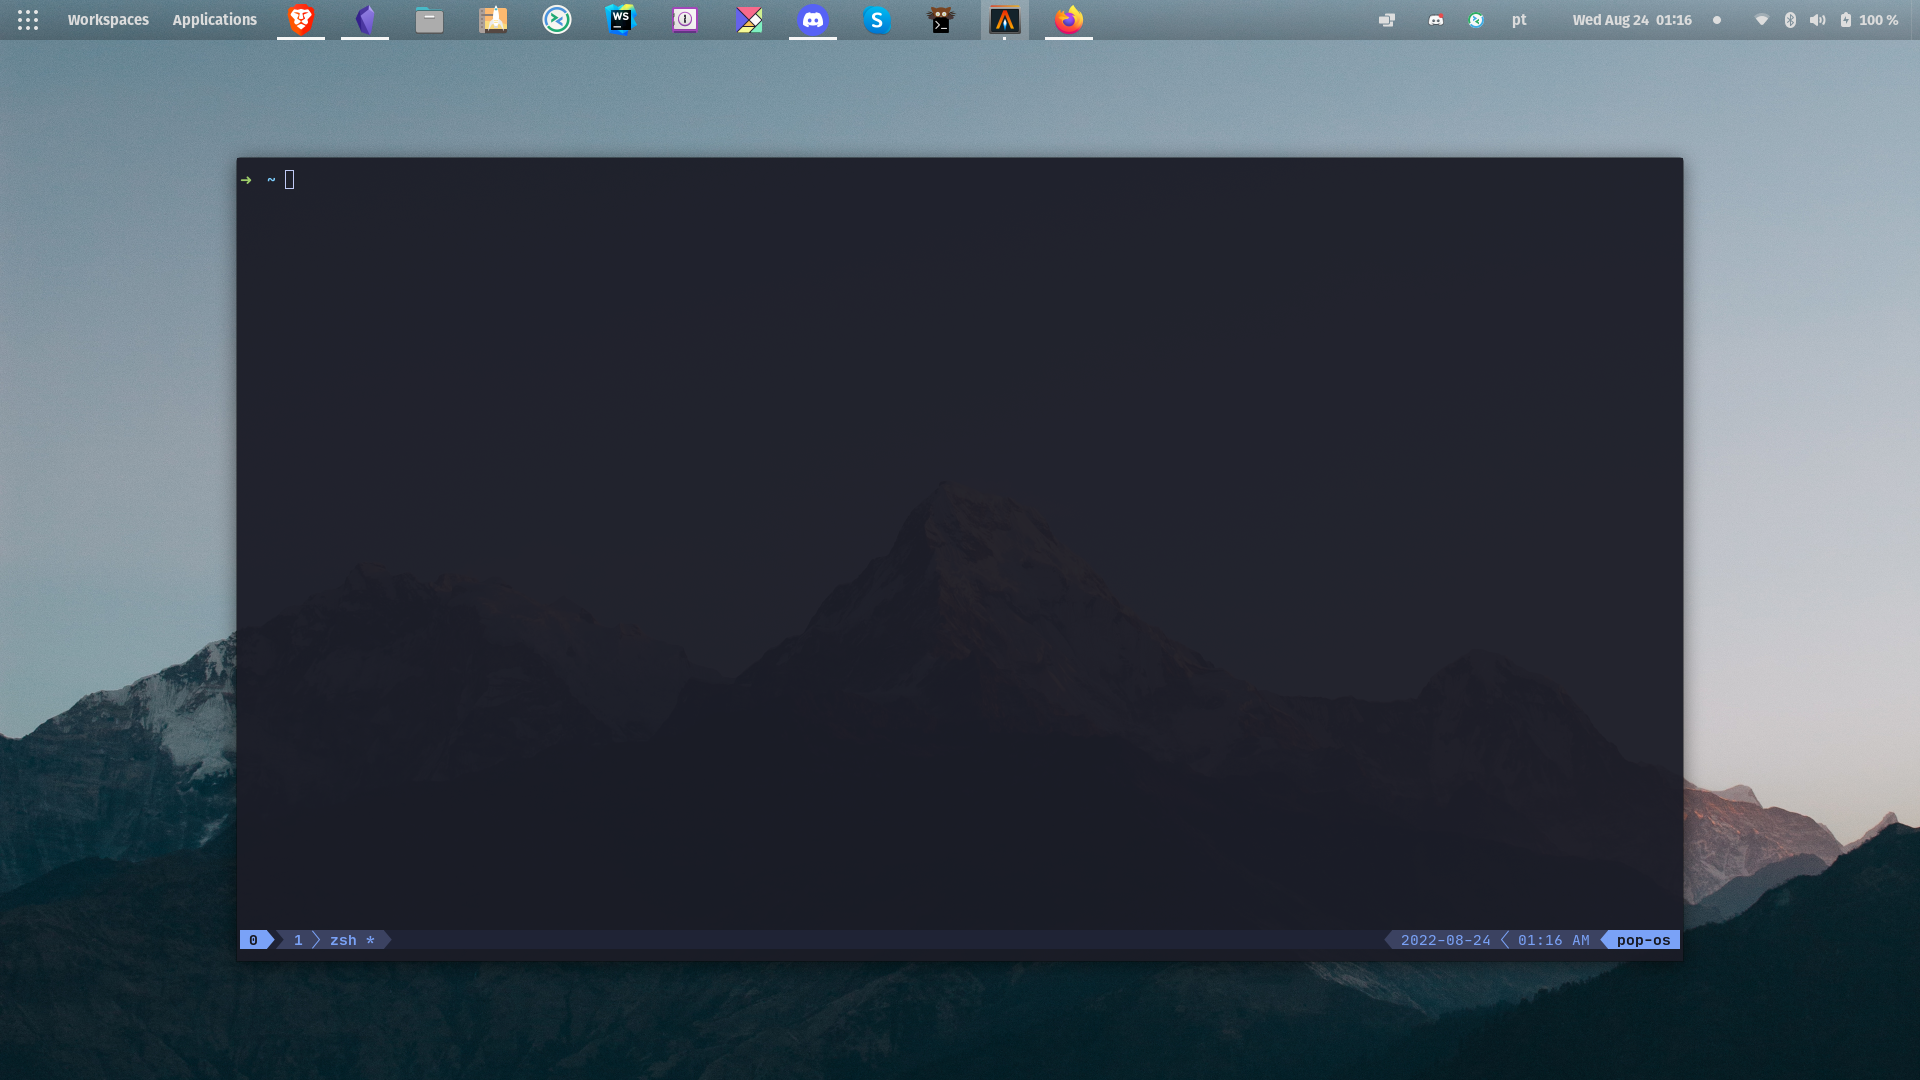Click the Wed Aug 24 clock
Viewport: 1920px width, 1080px height.
1631,19
